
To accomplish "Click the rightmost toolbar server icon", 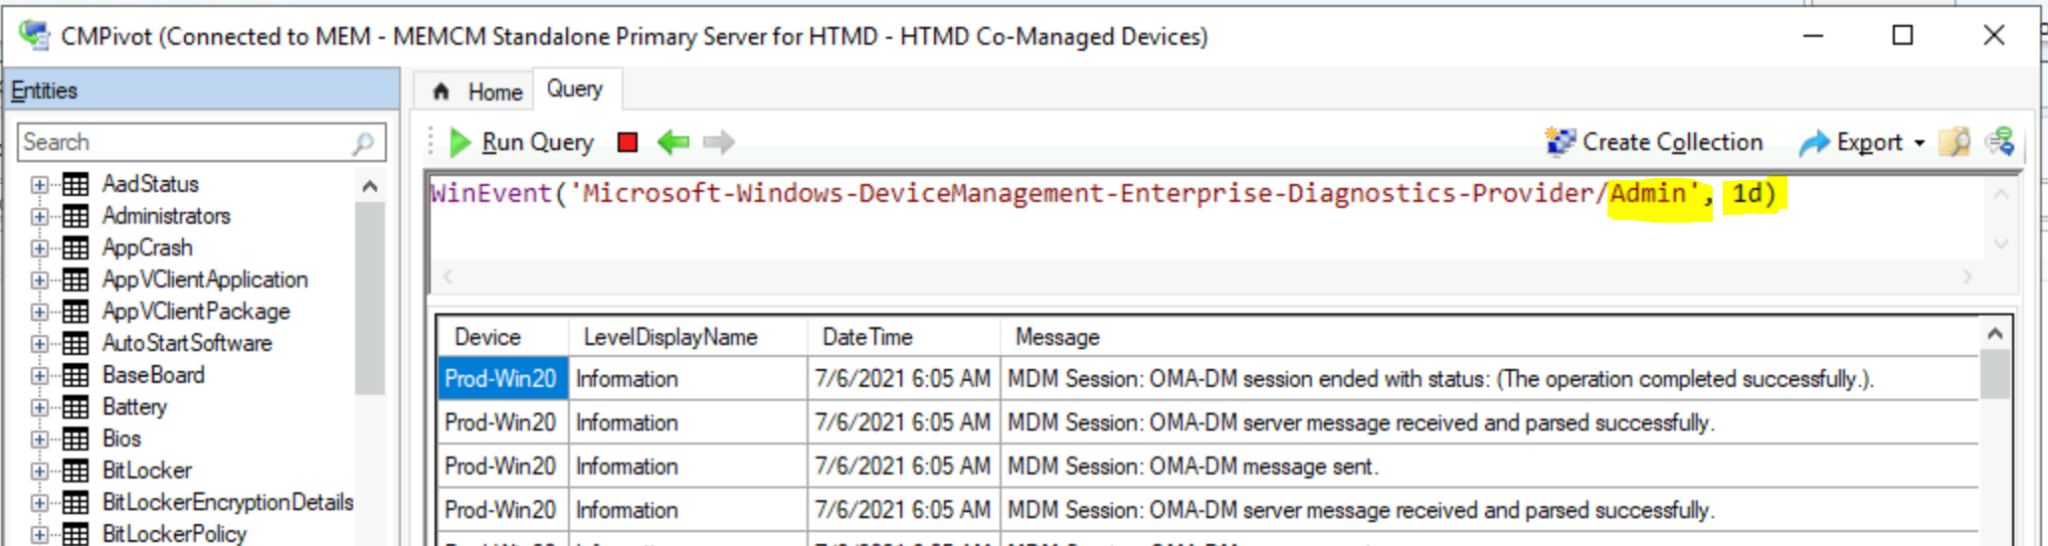I will click(2000, 142).
